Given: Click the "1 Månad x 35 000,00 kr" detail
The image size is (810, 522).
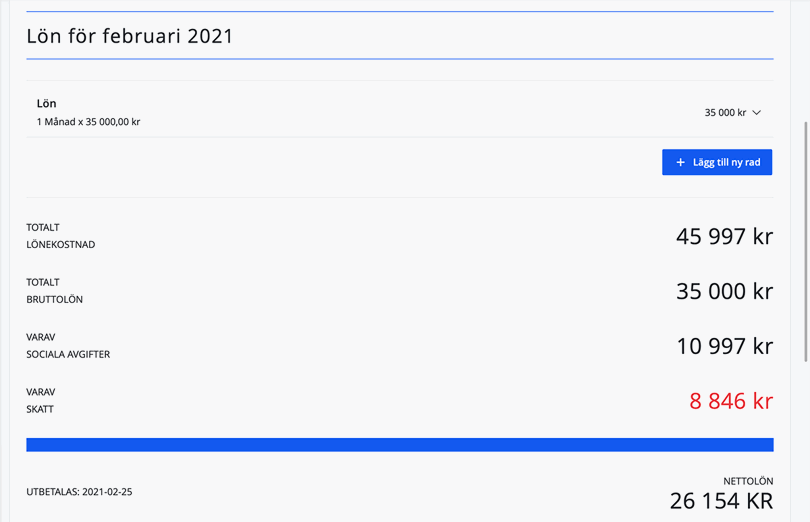Looking at the screenshot, I should coord(88,122).
